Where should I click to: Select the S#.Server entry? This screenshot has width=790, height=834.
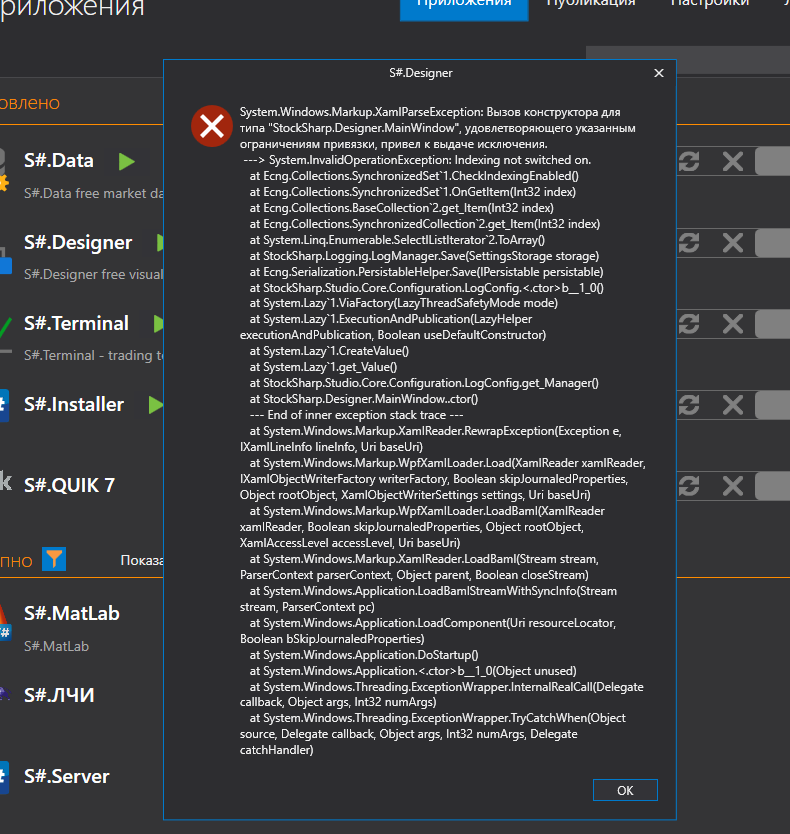(x=66, y=777)
